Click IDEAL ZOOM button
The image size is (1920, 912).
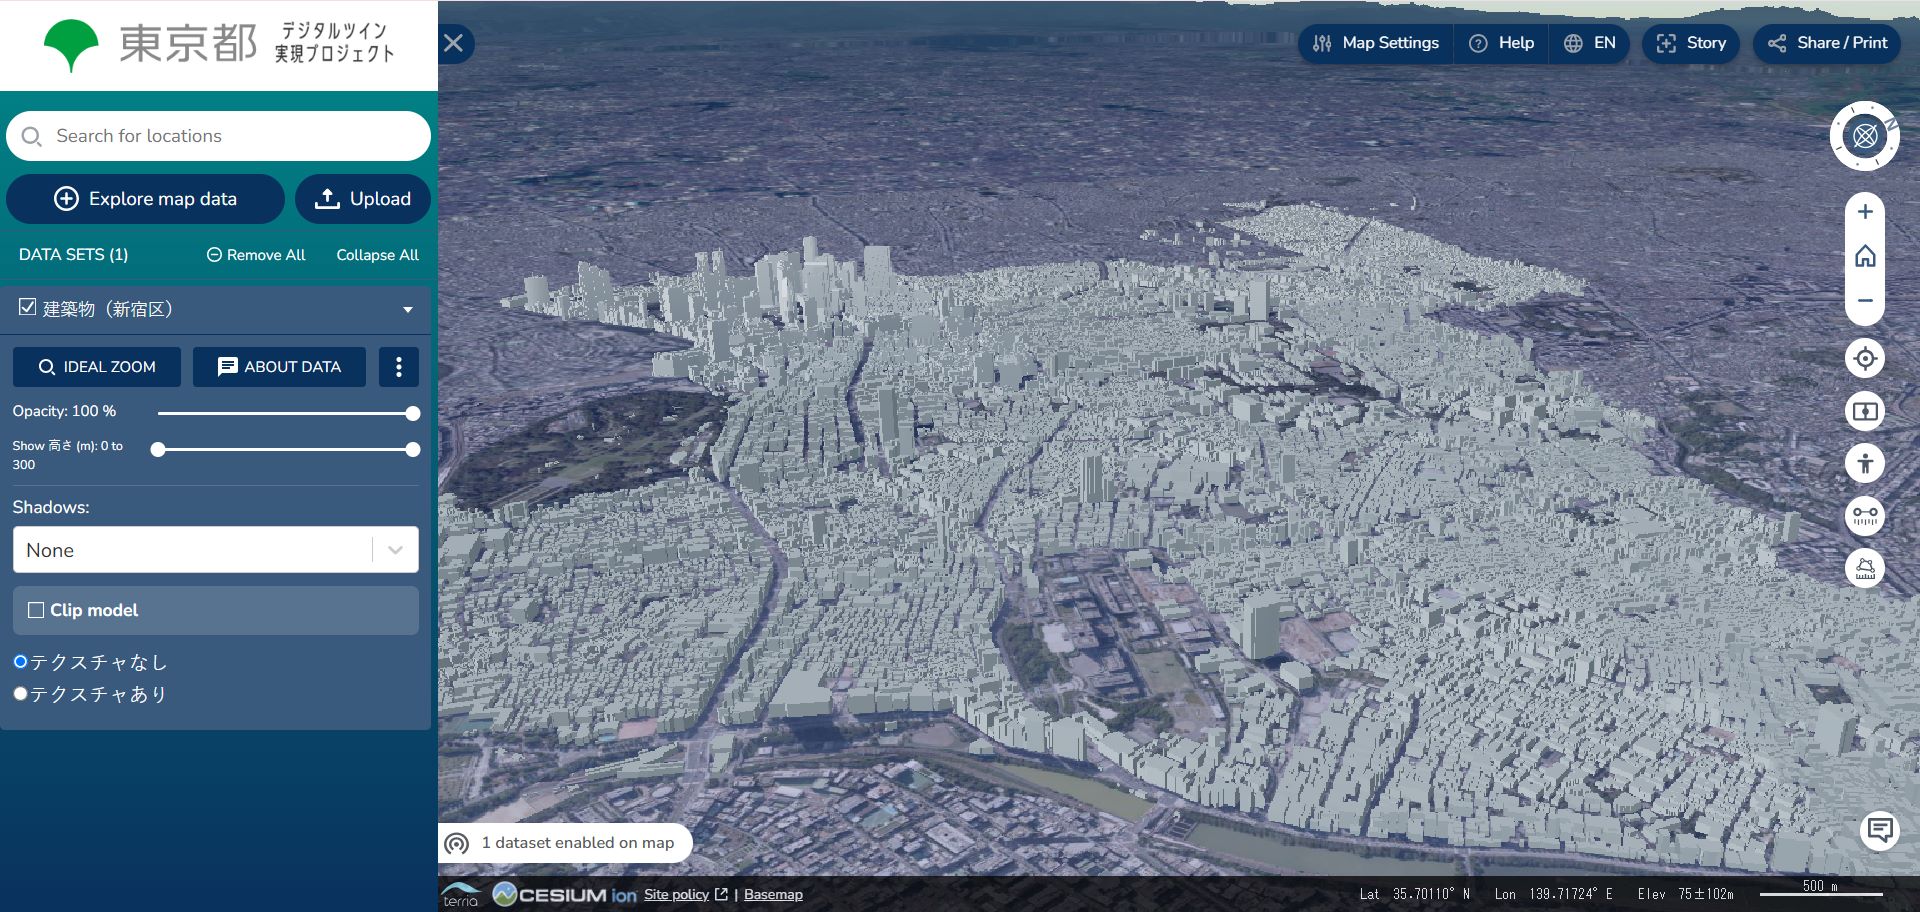97,367
